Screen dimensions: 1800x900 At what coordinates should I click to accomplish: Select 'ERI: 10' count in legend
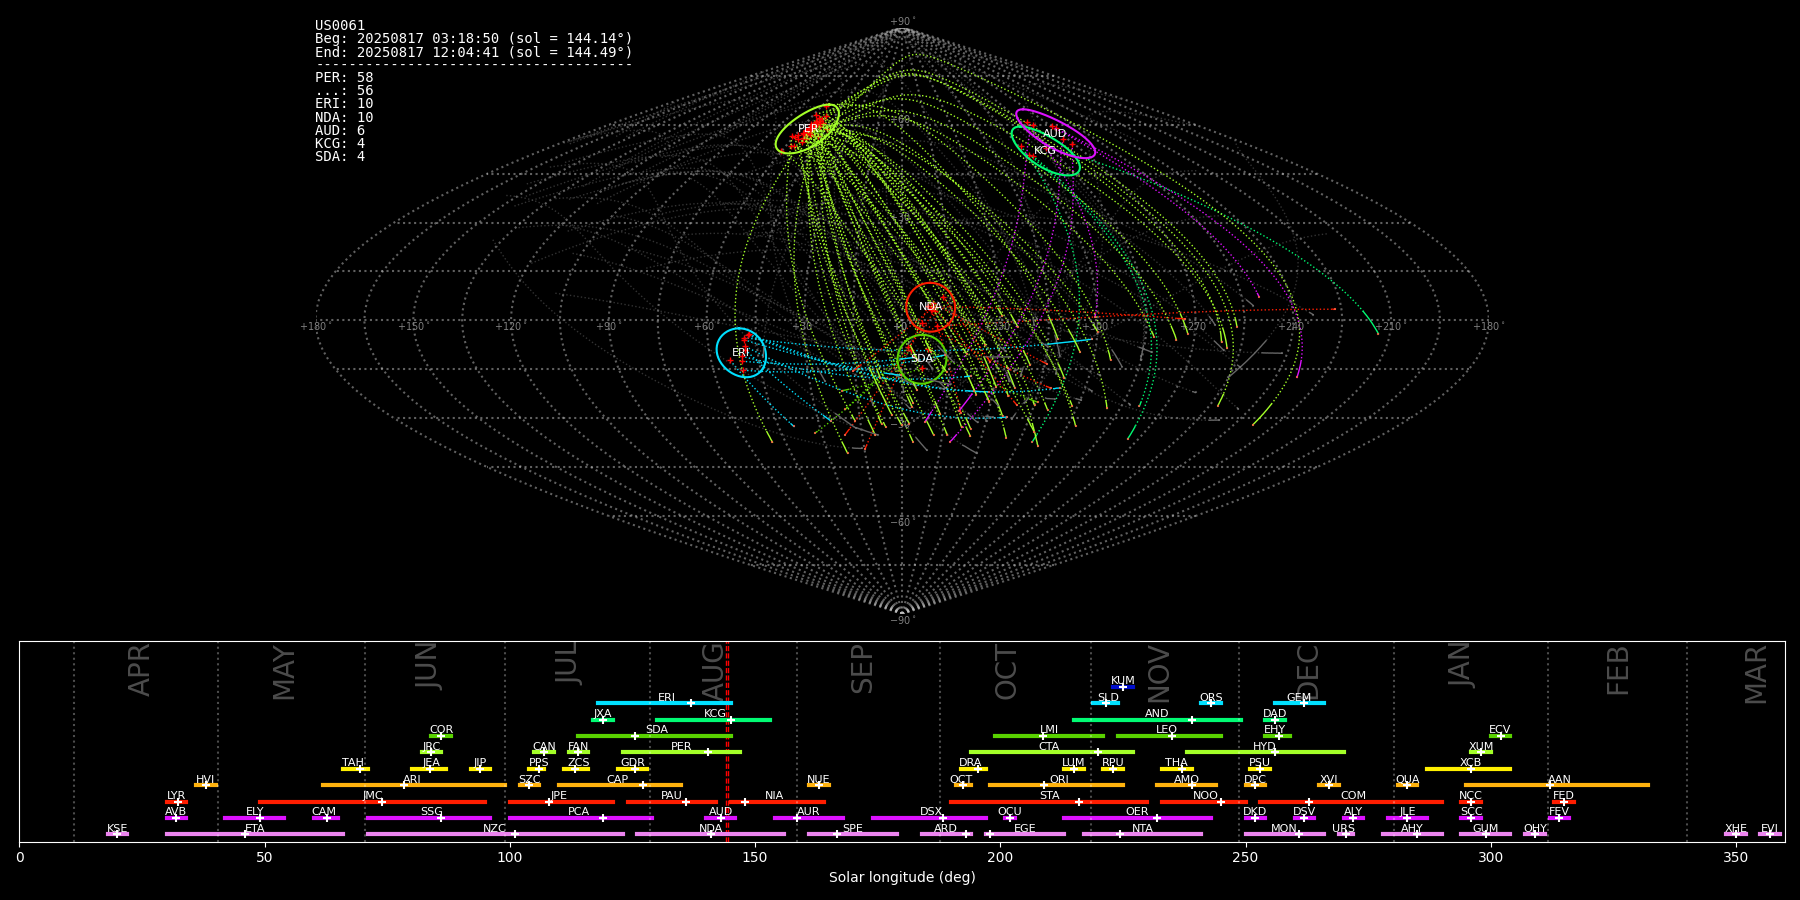[344, 104]
